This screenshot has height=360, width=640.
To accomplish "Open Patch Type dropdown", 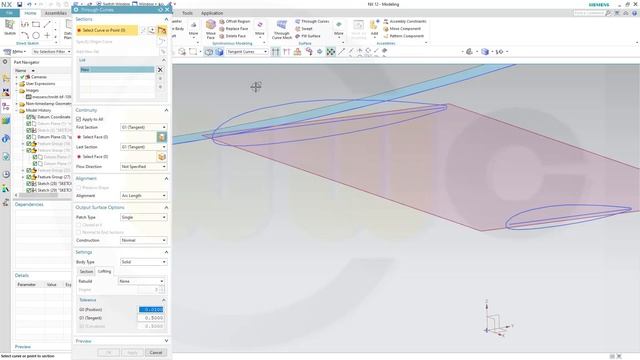I will pos(144,217).
